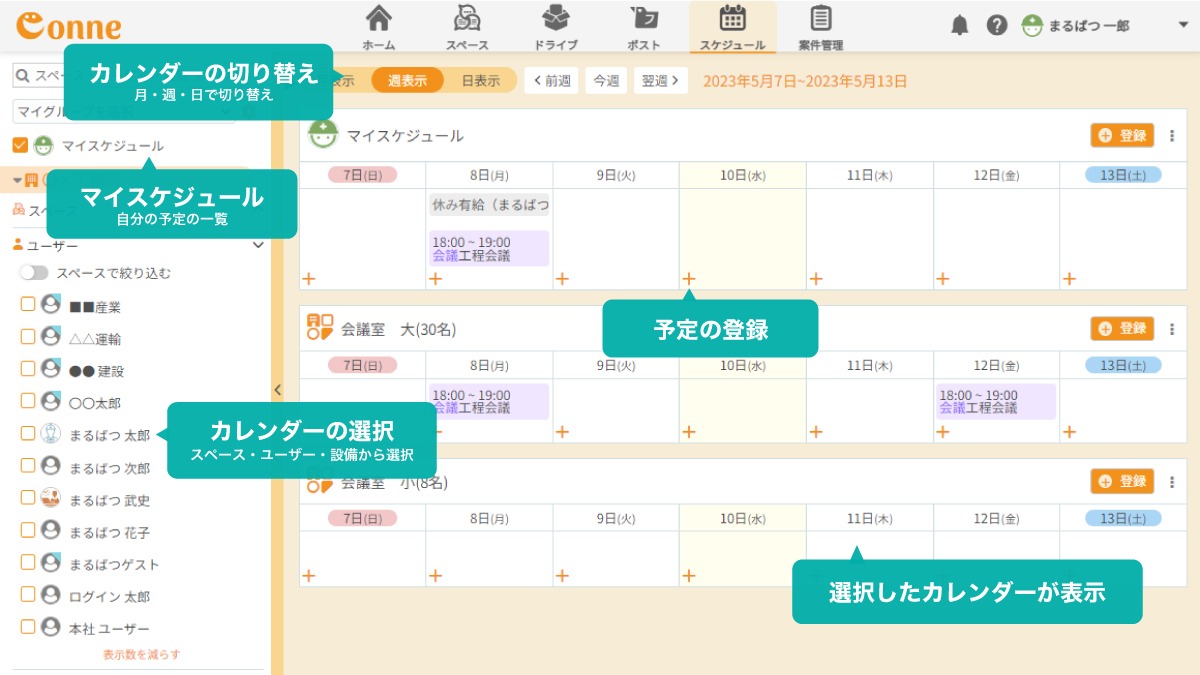Viewport: 1200px width, 675px height.
Task: Open the Space (スペース) navigation icon
Action: (467, 20)
